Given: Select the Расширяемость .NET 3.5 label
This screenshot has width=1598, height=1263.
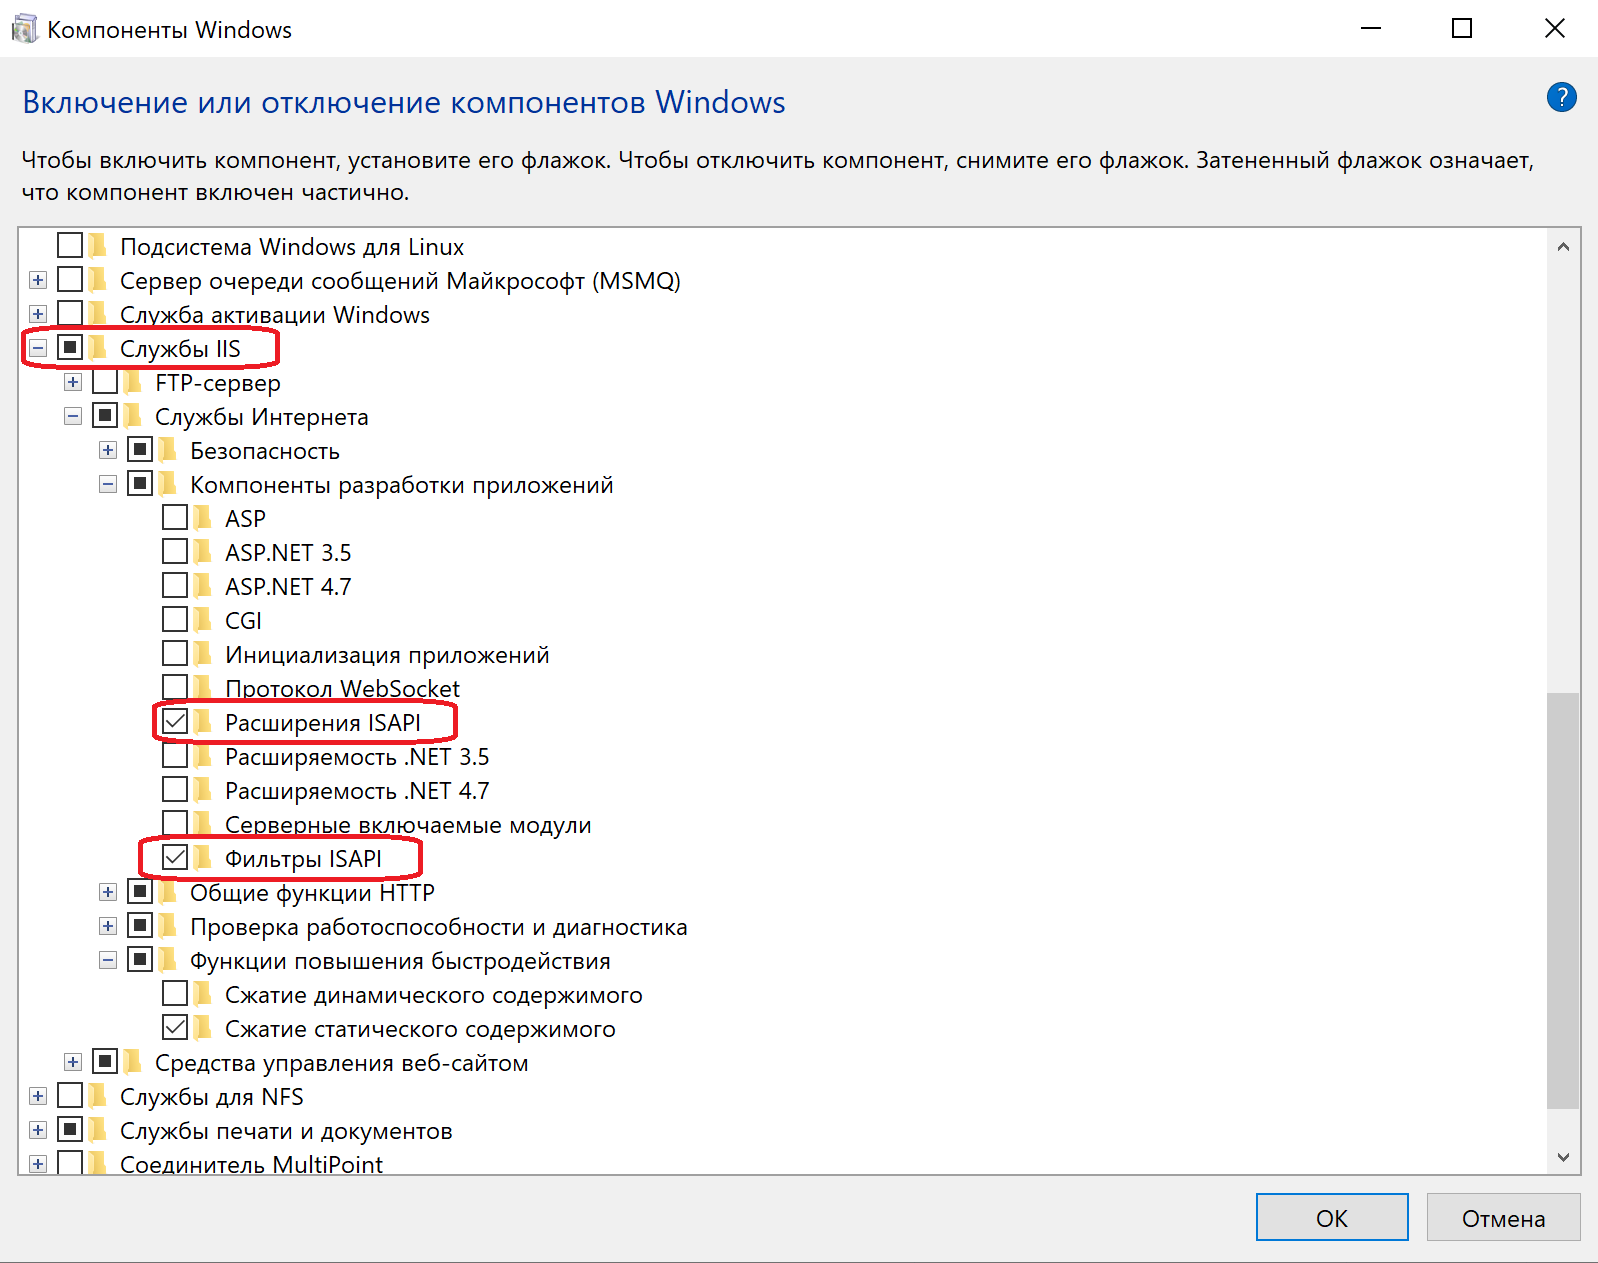Looking at the screenshot, I should tap(357, 757).
